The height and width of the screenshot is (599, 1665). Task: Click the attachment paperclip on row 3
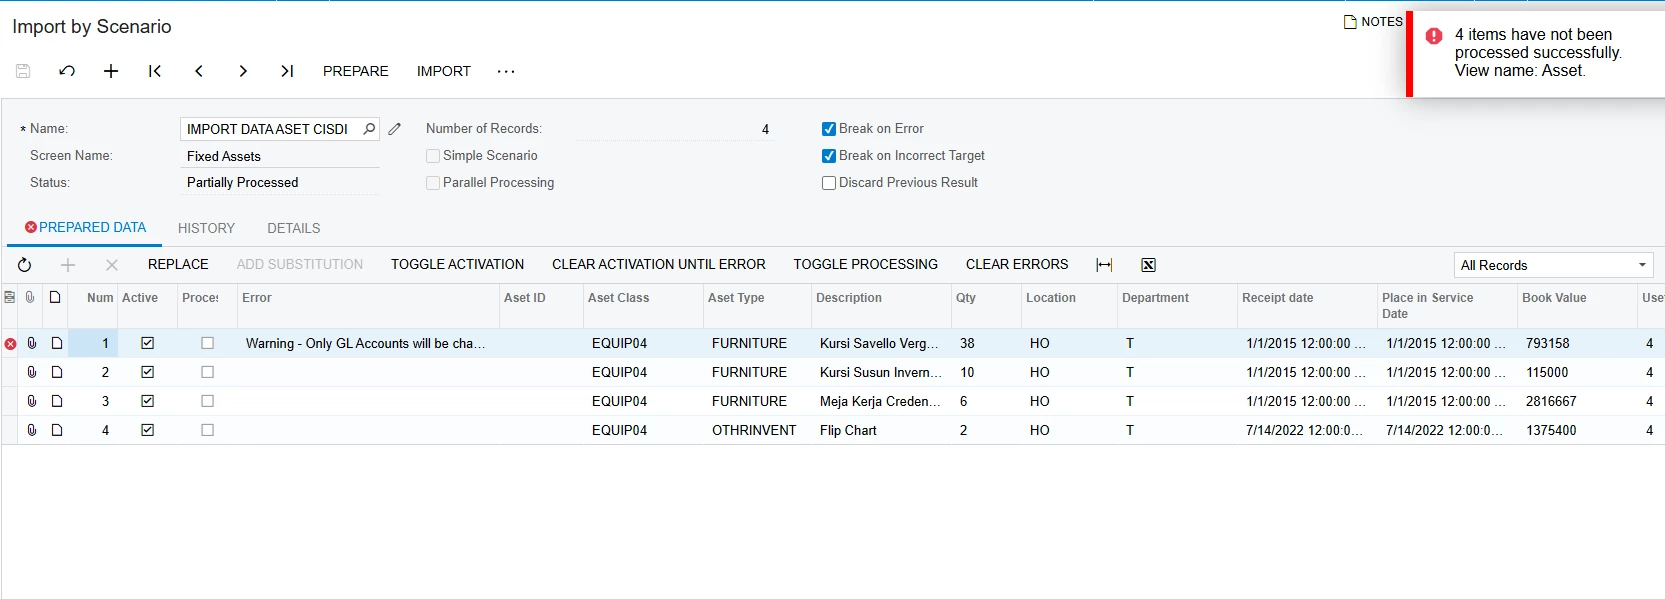click(32, 401)
